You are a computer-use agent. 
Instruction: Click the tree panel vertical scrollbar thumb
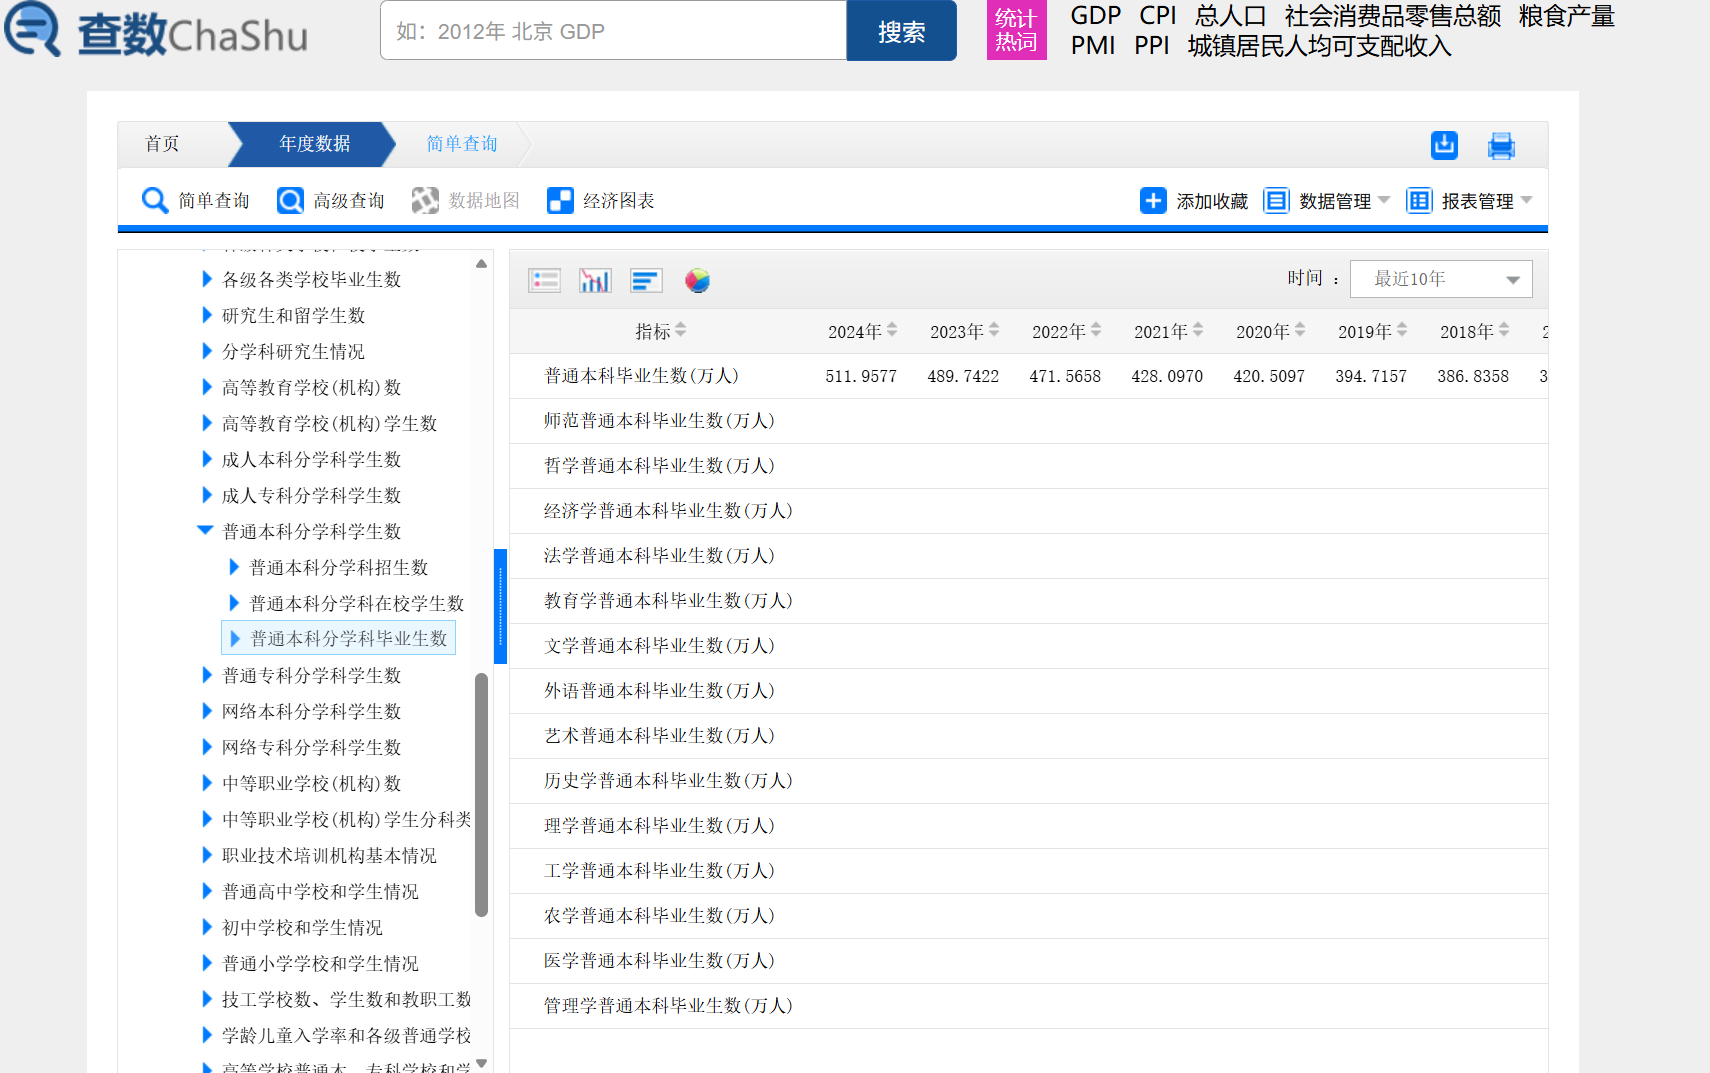[481, 795]
